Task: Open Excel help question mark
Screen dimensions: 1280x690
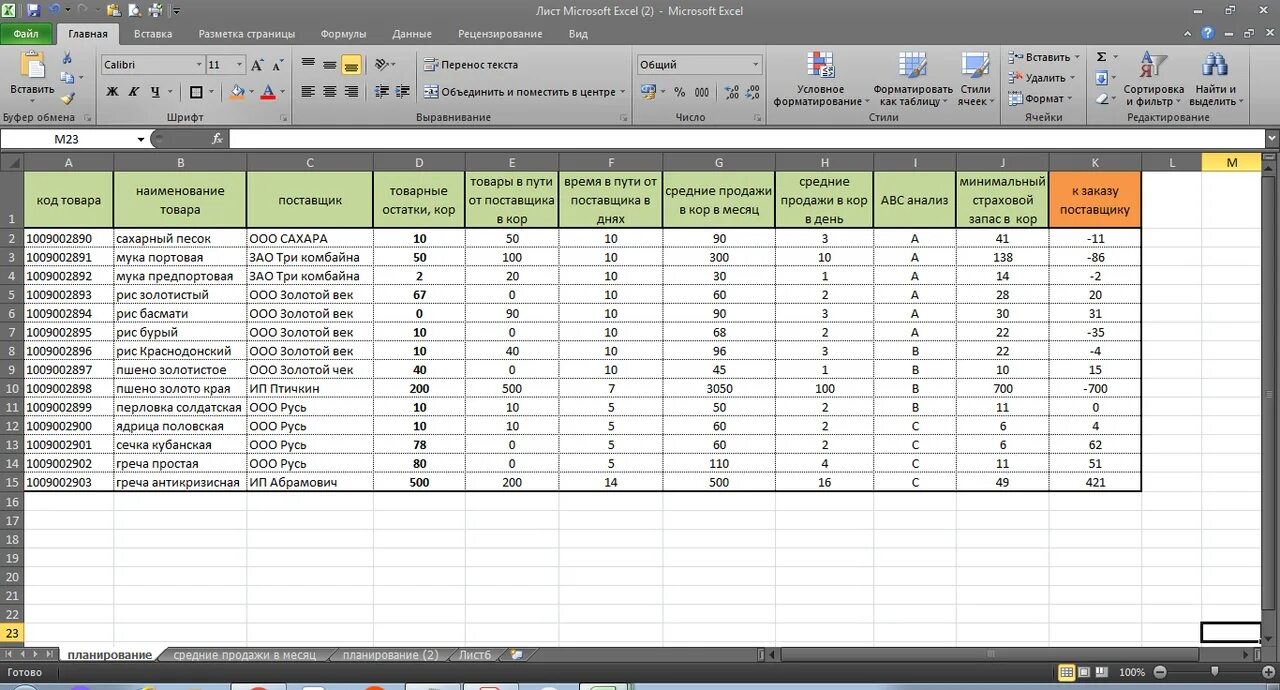Action: (1208, 33)
